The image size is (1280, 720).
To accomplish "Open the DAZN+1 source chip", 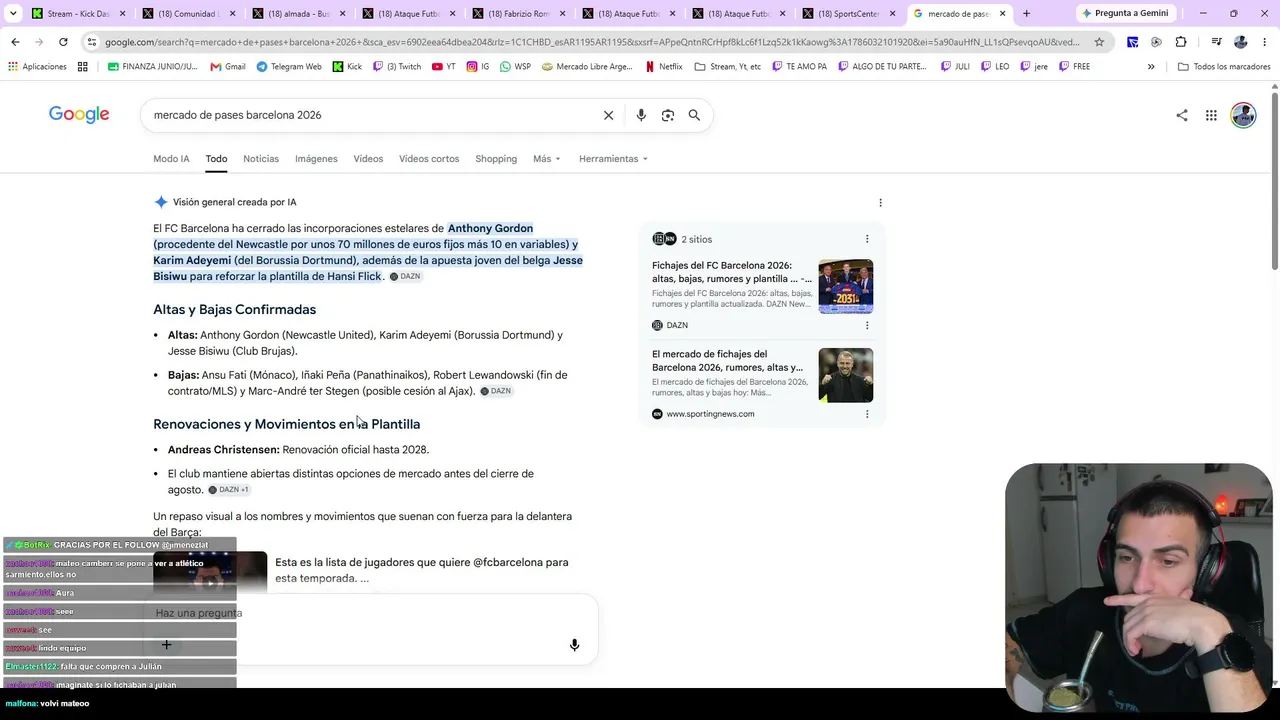I will click(228, 490).
